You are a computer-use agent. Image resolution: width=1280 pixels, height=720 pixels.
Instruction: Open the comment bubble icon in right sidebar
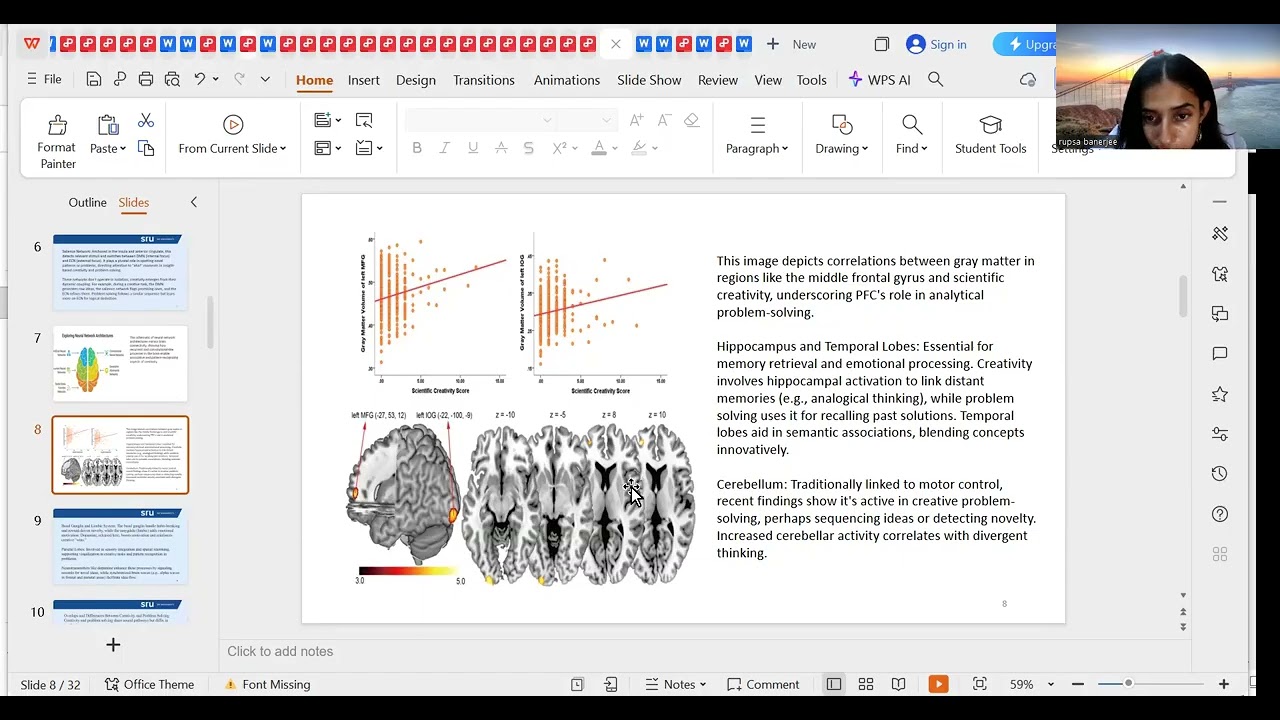click(1220, 354)
